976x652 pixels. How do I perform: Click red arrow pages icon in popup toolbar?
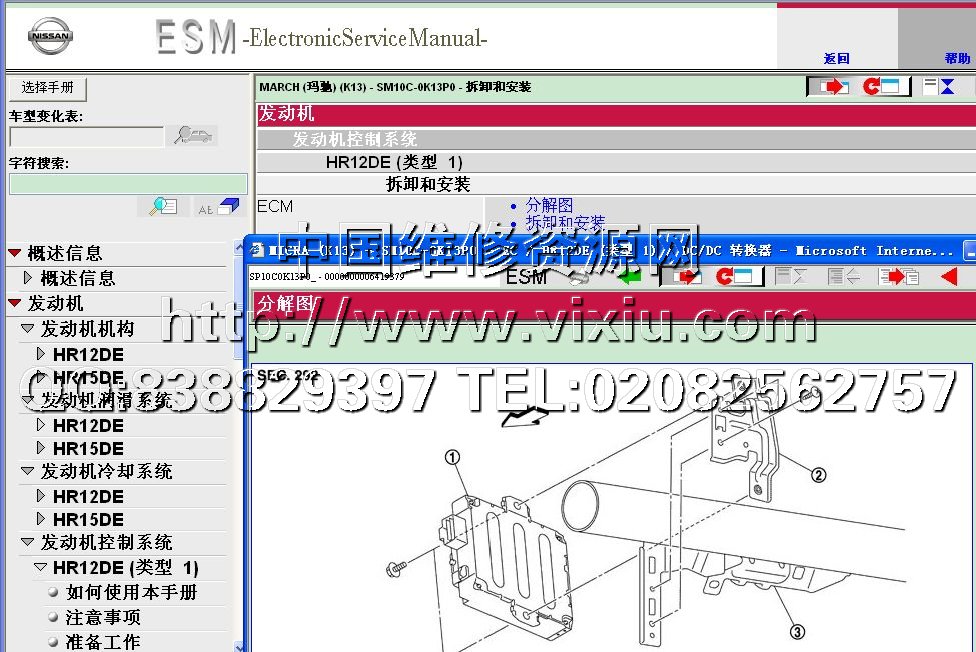(899, 276)
